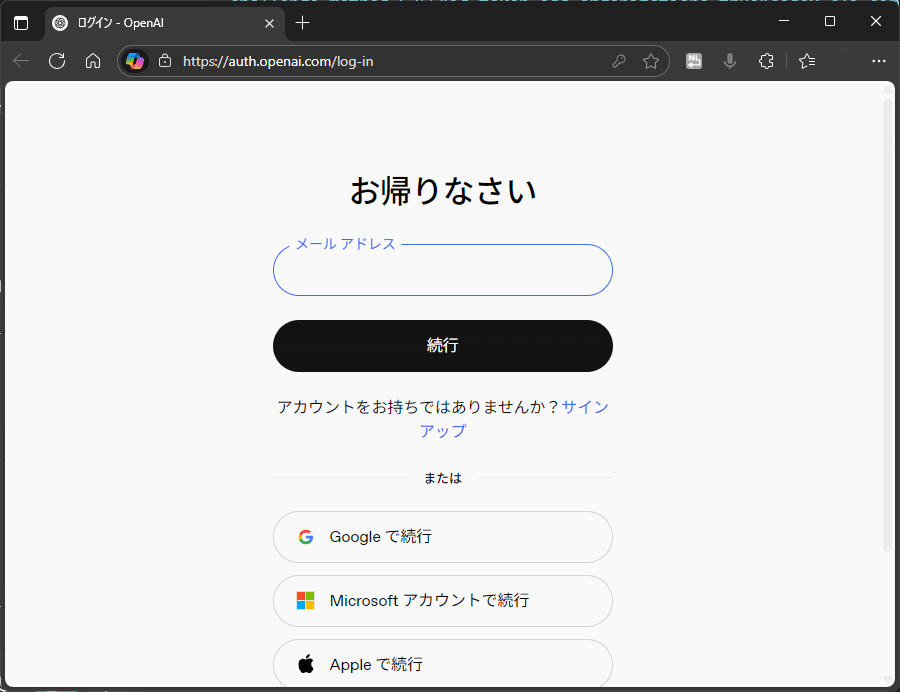Open the Extensions puzzle icon
900x692 pixels.
[766, 61]
